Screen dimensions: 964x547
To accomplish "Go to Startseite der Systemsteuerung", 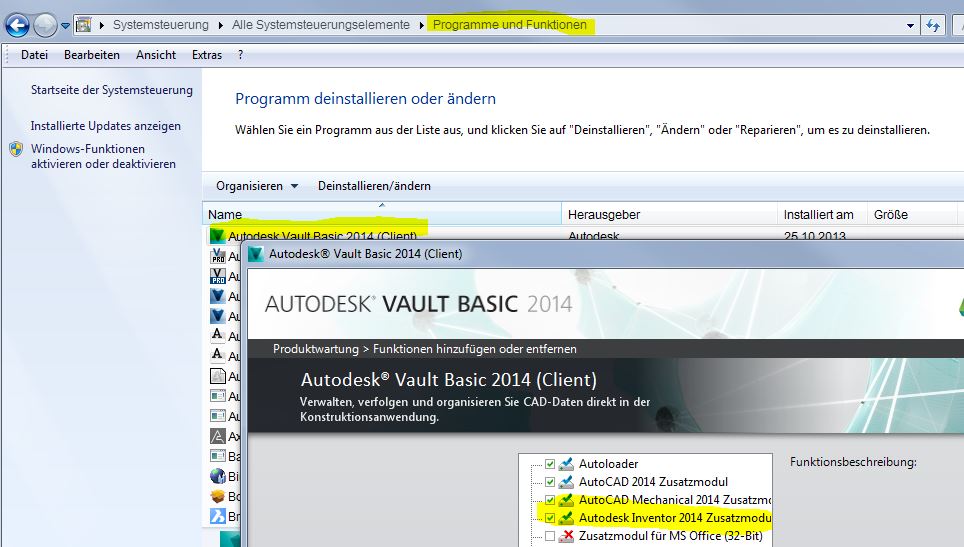I will (112, 90).
